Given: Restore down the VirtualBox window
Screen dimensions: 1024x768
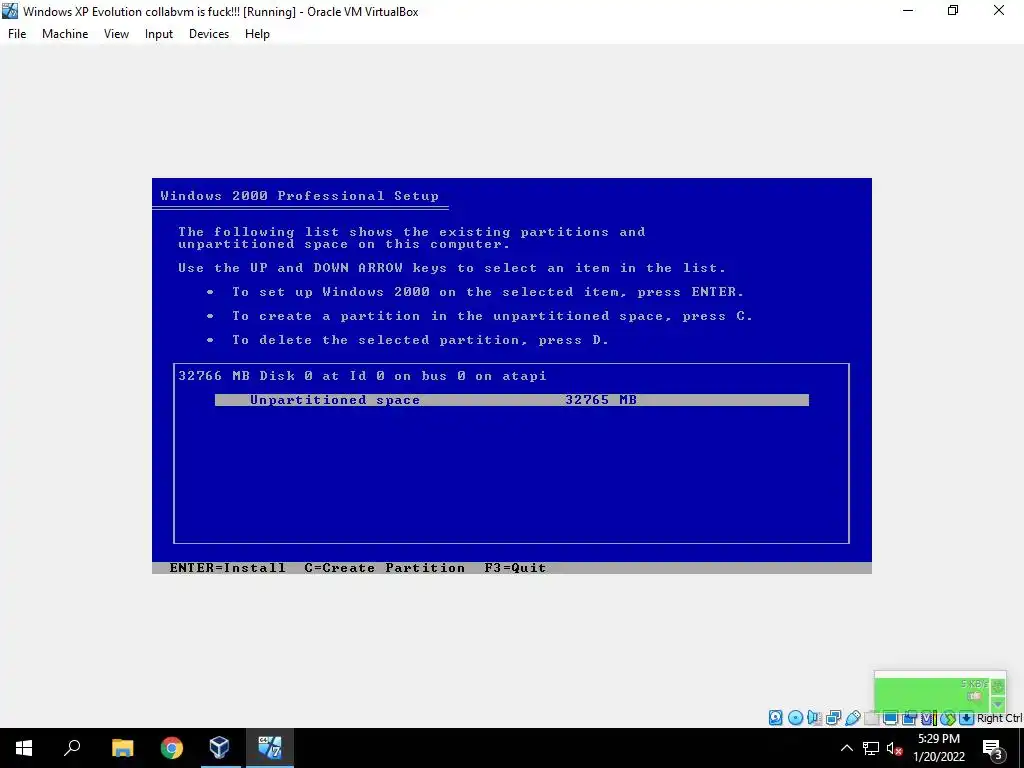Looking at the screenshot, I should pyautogui.click(x=953, y=10).
